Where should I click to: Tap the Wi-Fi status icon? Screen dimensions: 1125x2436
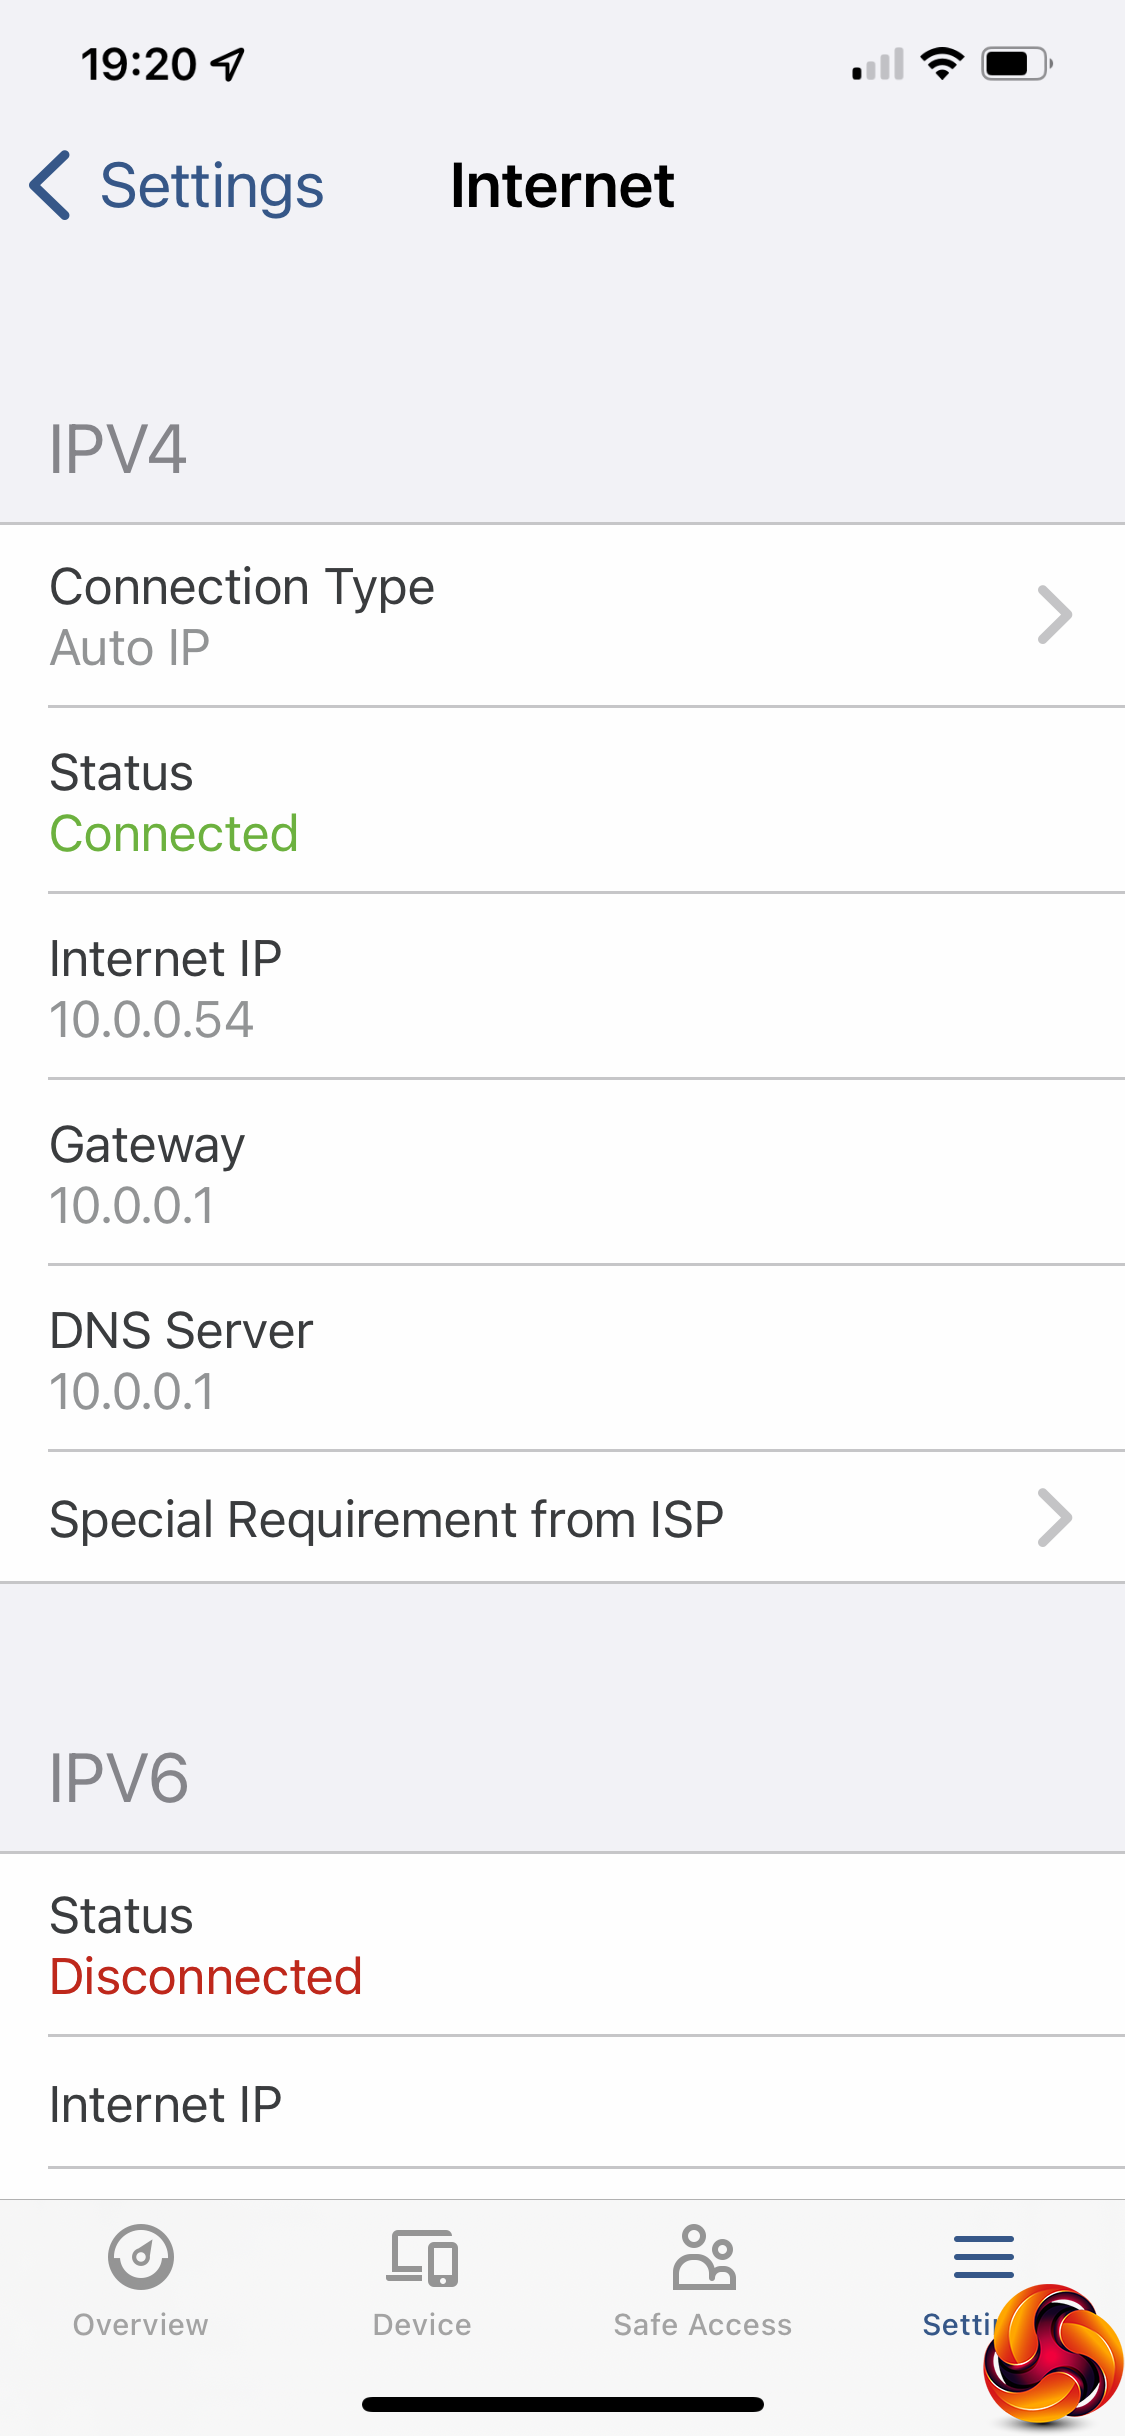pyautogui.click(x=942, y=64)
